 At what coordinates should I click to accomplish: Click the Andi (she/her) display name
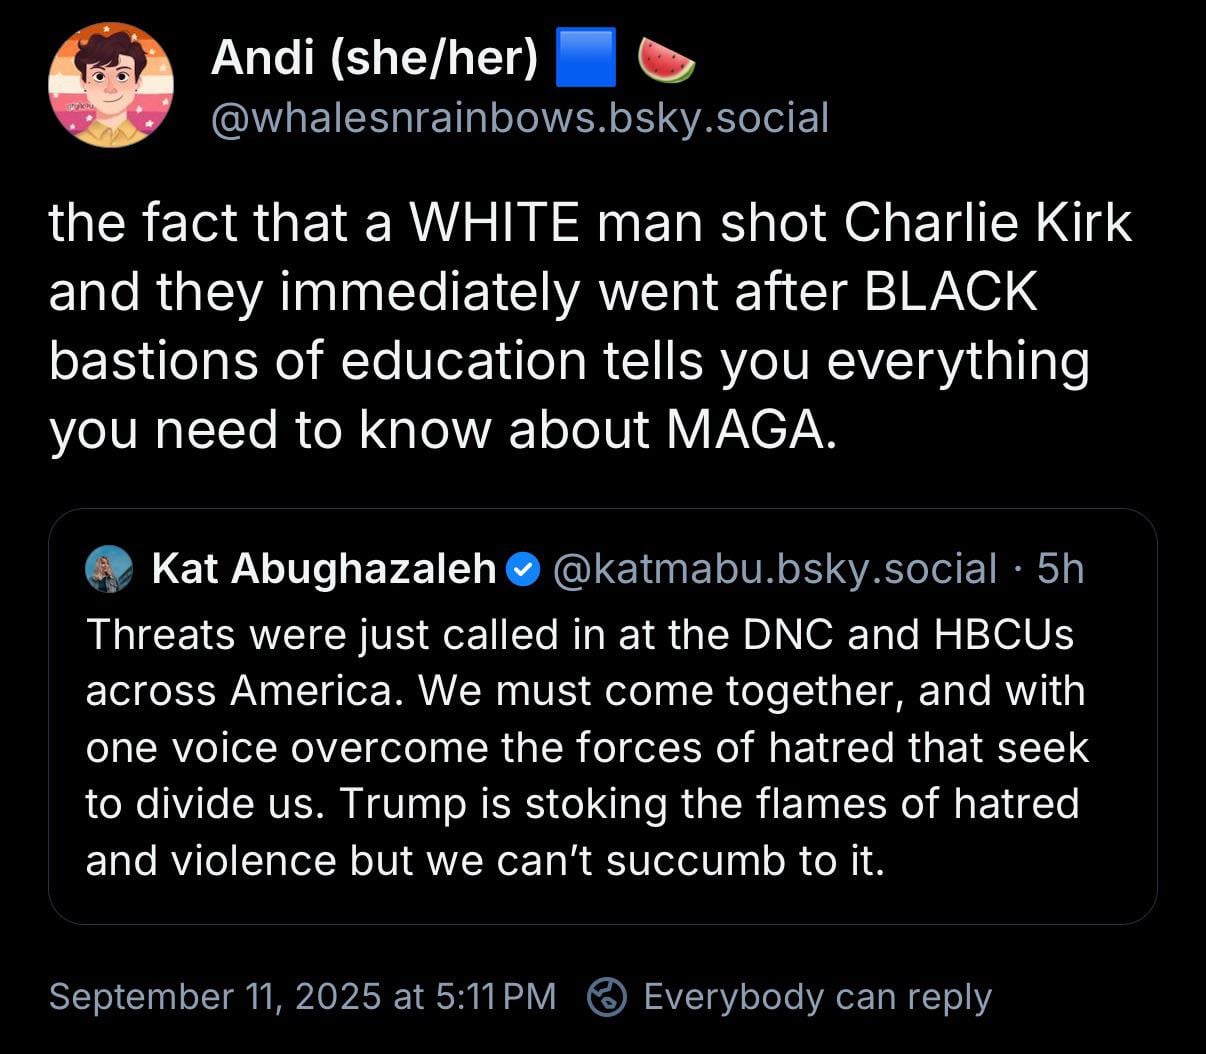pyautogui.click(x=375, y=59)
